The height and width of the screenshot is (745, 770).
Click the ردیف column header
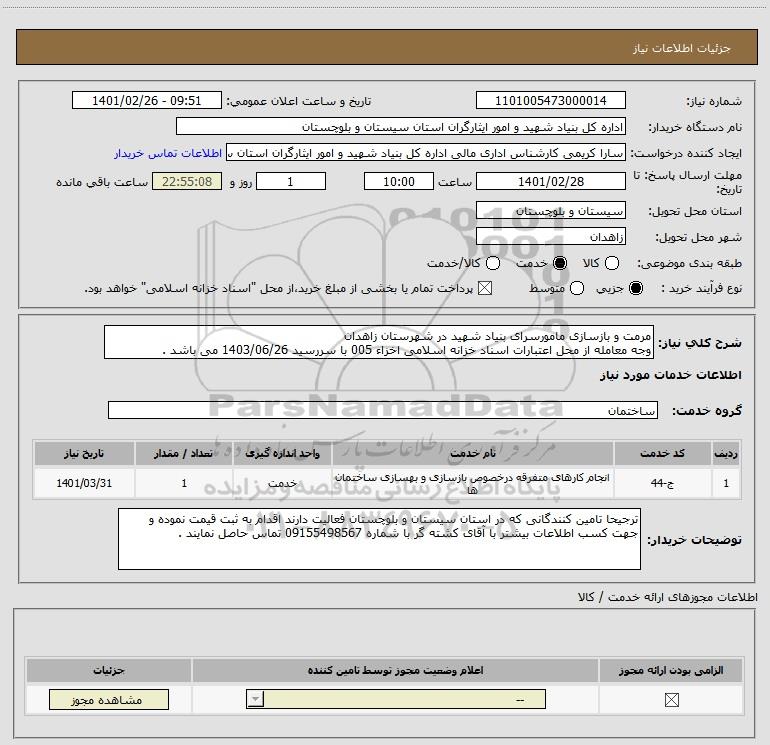[726, 453]
